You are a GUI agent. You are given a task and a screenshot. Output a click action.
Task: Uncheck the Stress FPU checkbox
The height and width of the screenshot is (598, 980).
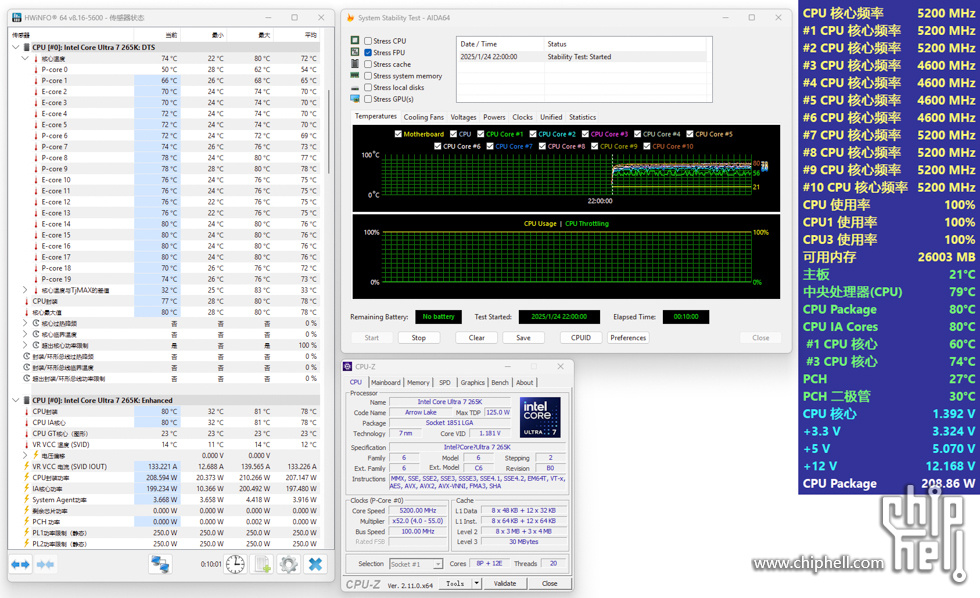point(368,52)
